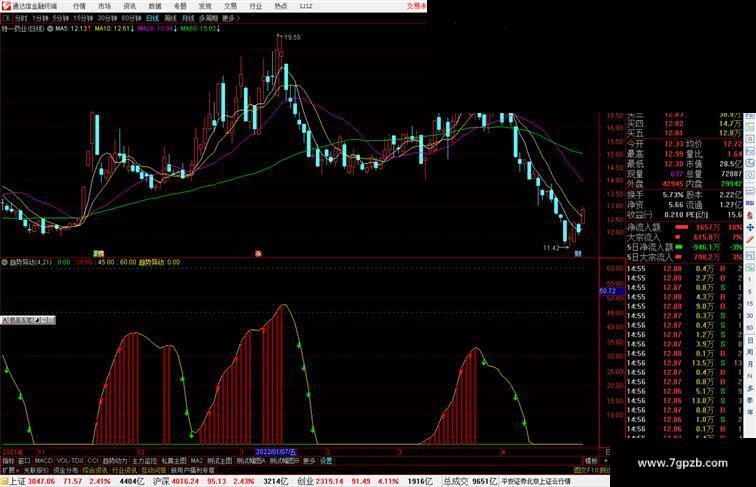Click the panel icon left of 分时
Viewport: 756px width, 487px height.
click(6, 18)
